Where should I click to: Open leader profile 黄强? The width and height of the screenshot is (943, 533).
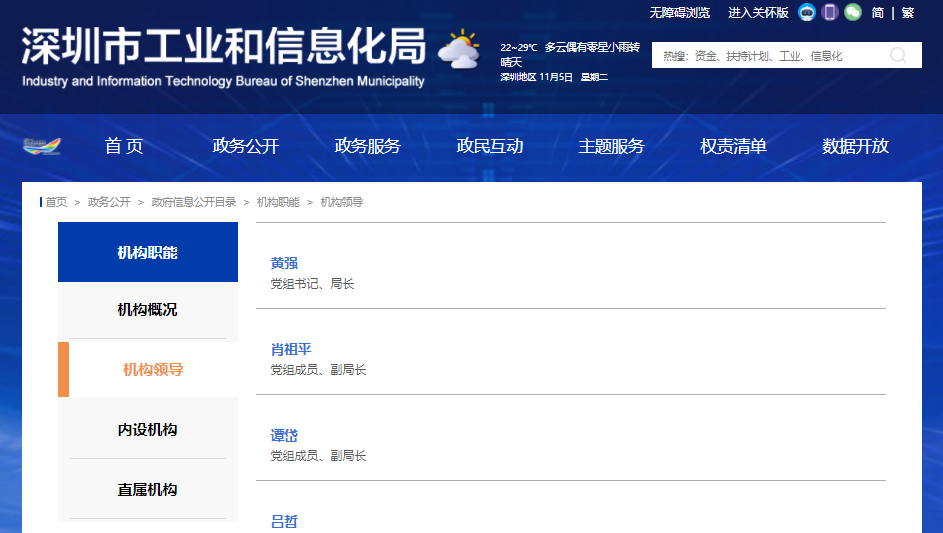(284, 263)
